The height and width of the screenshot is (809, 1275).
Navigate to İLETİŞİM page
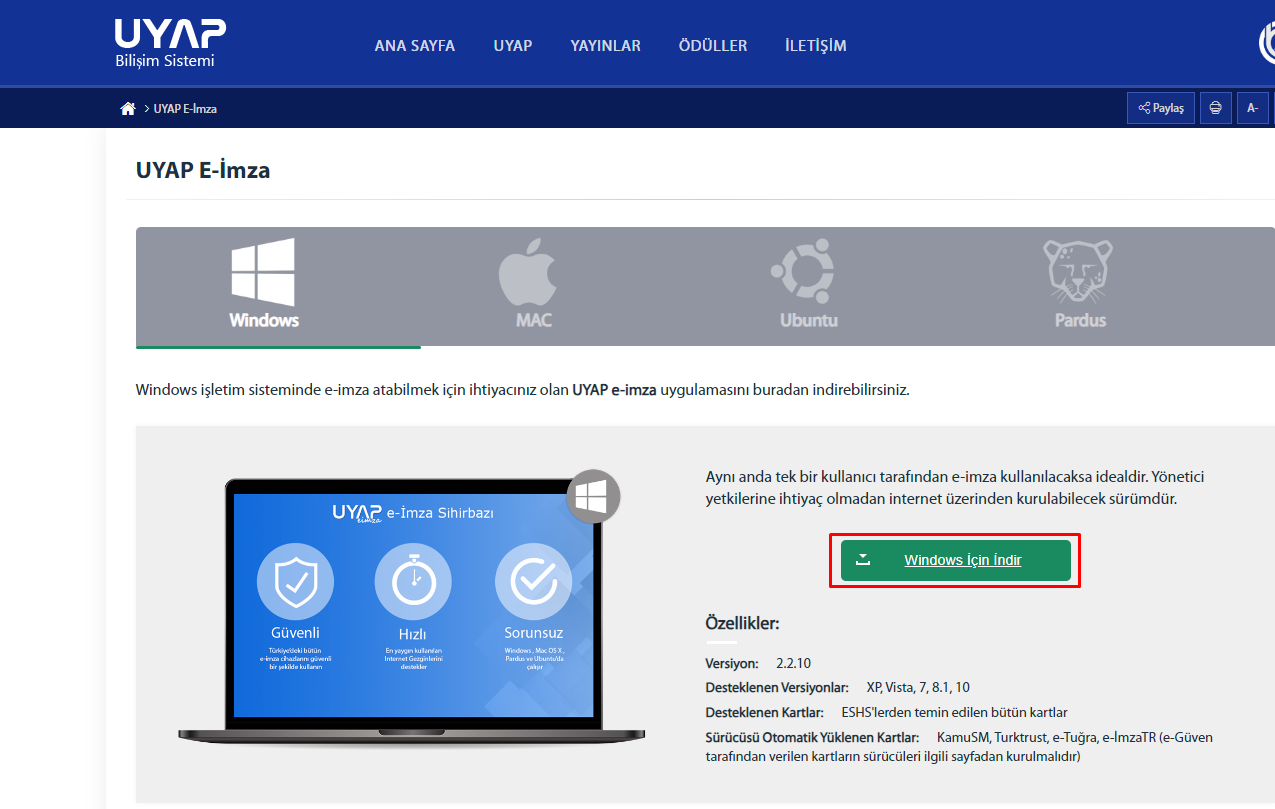816,46
